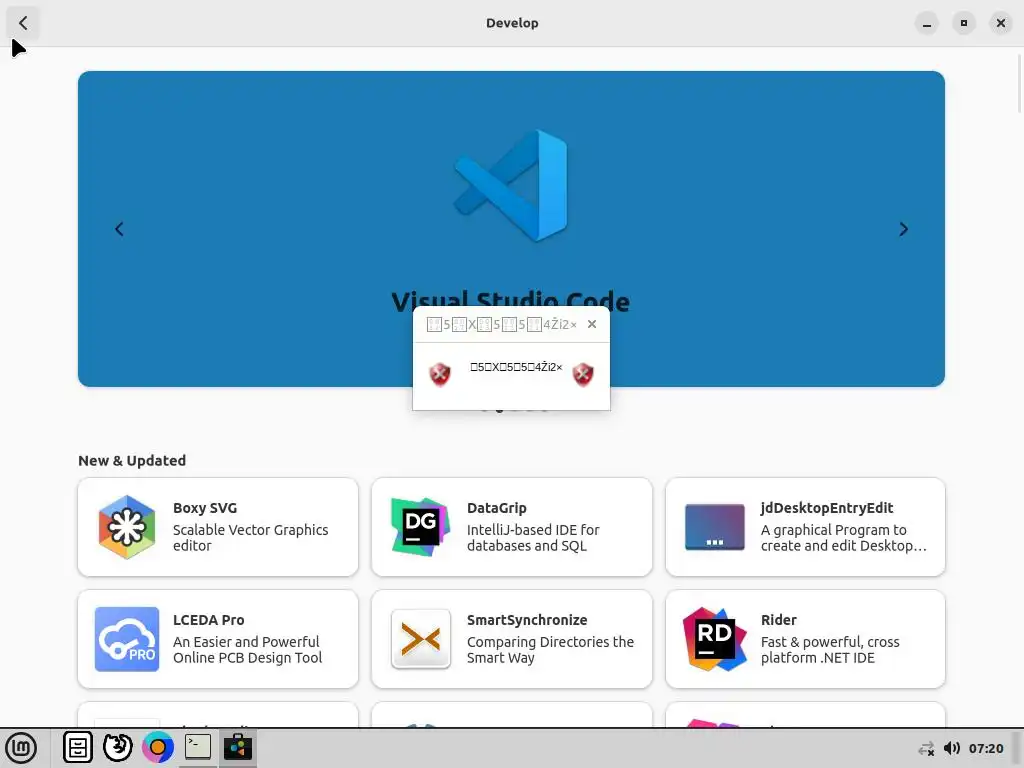
Task: Open the LCEDA Pro app icon
Action: click(127, 639)
